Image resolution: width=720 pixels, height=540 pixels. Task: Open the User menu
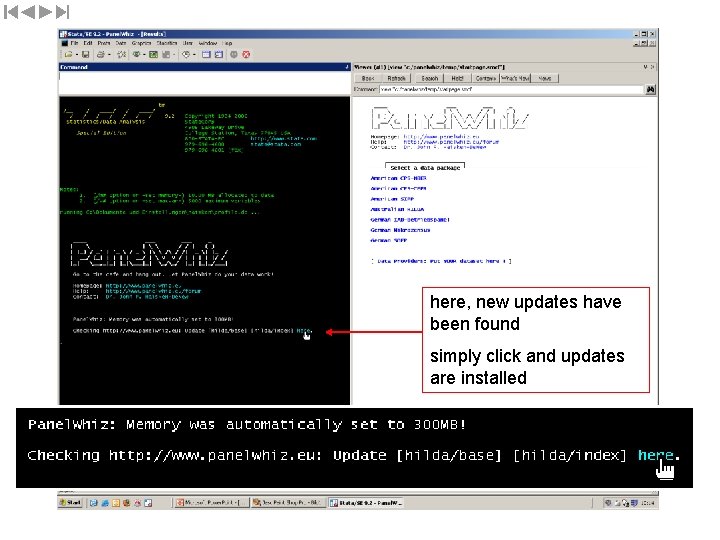pyautogui.click(x=188, y=43)
